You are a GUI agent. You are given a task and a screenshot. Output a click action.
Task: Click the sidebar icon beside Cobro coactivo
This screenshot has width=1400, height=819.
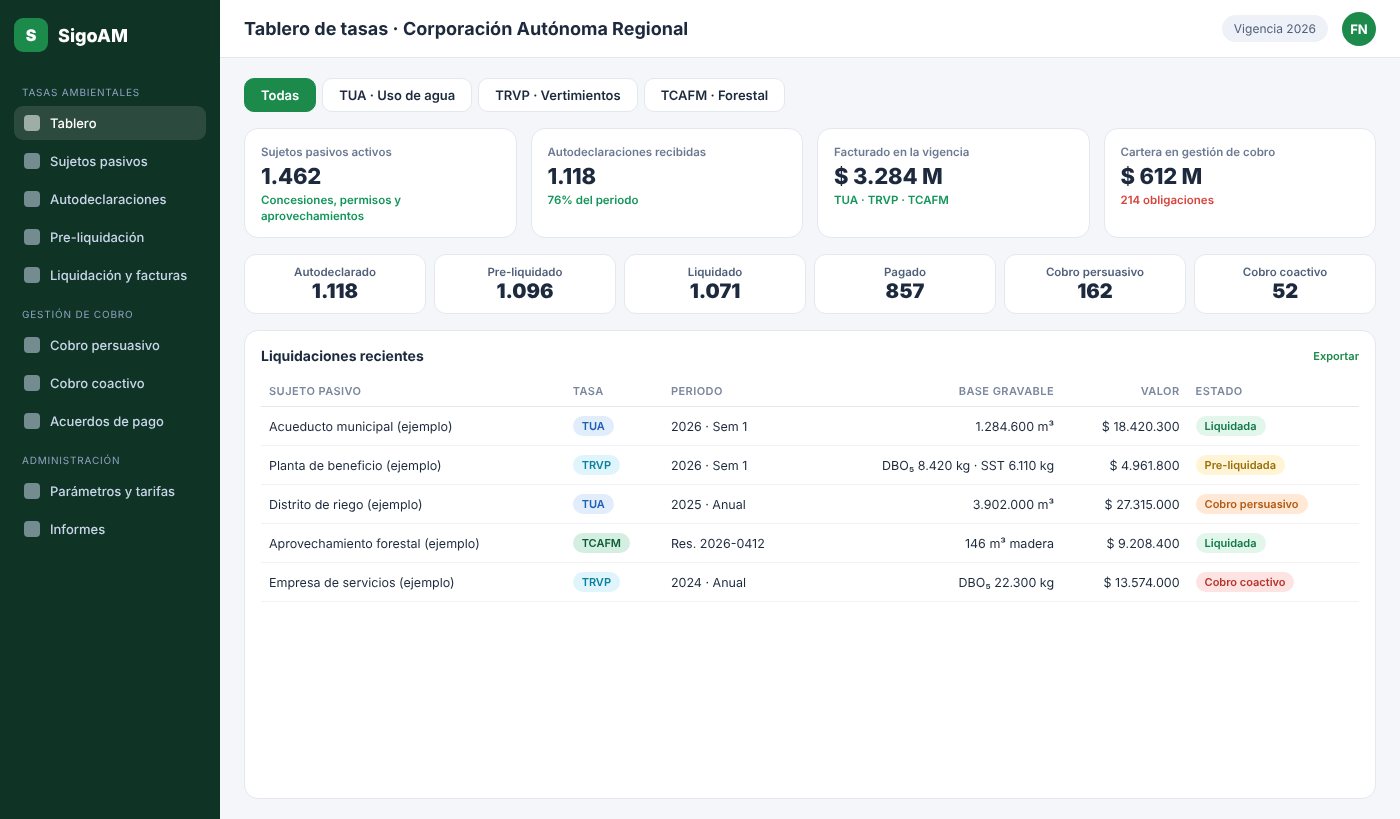32,383
